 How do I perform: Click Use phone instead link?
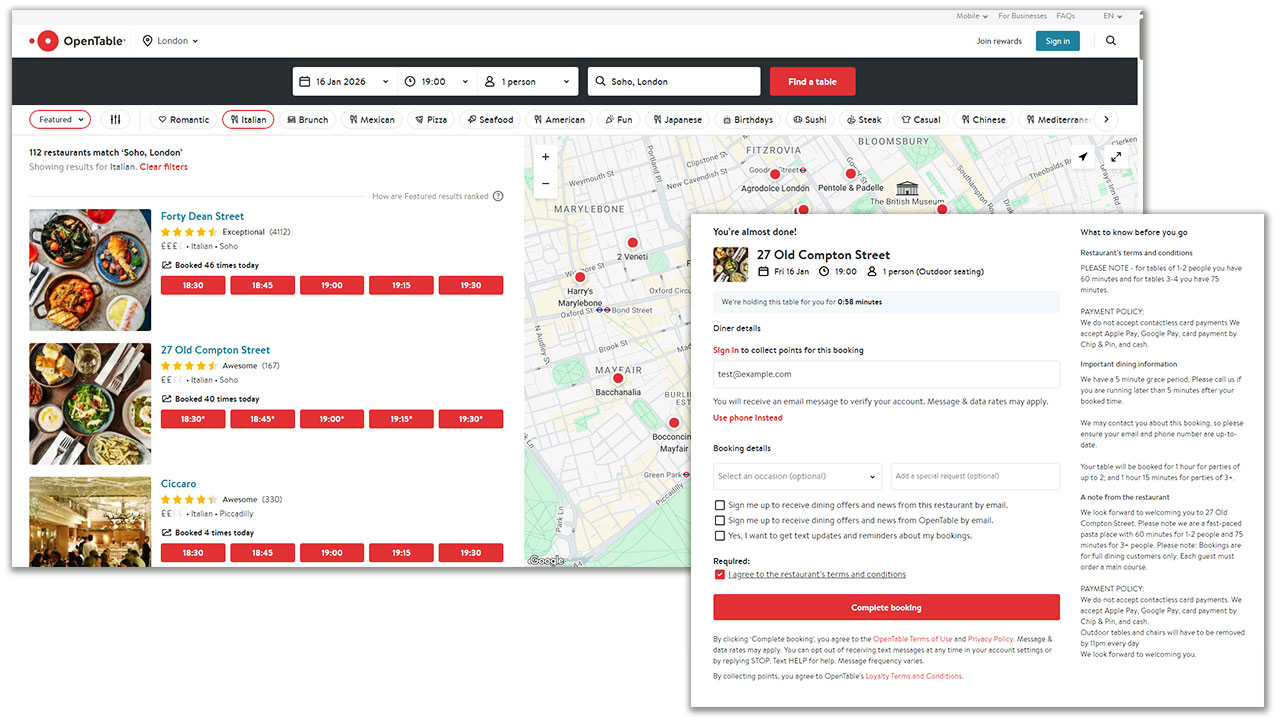748,418
